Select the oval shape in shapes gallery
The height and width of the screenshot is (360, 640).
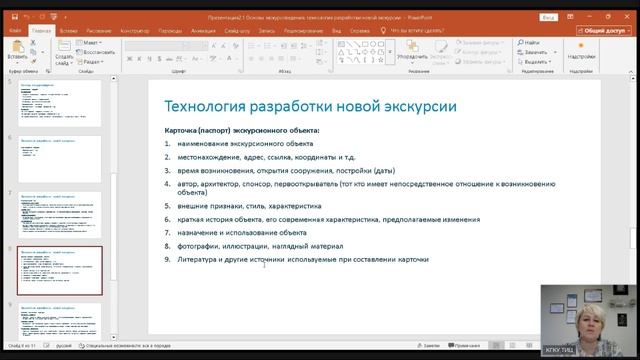click(373, 44)
